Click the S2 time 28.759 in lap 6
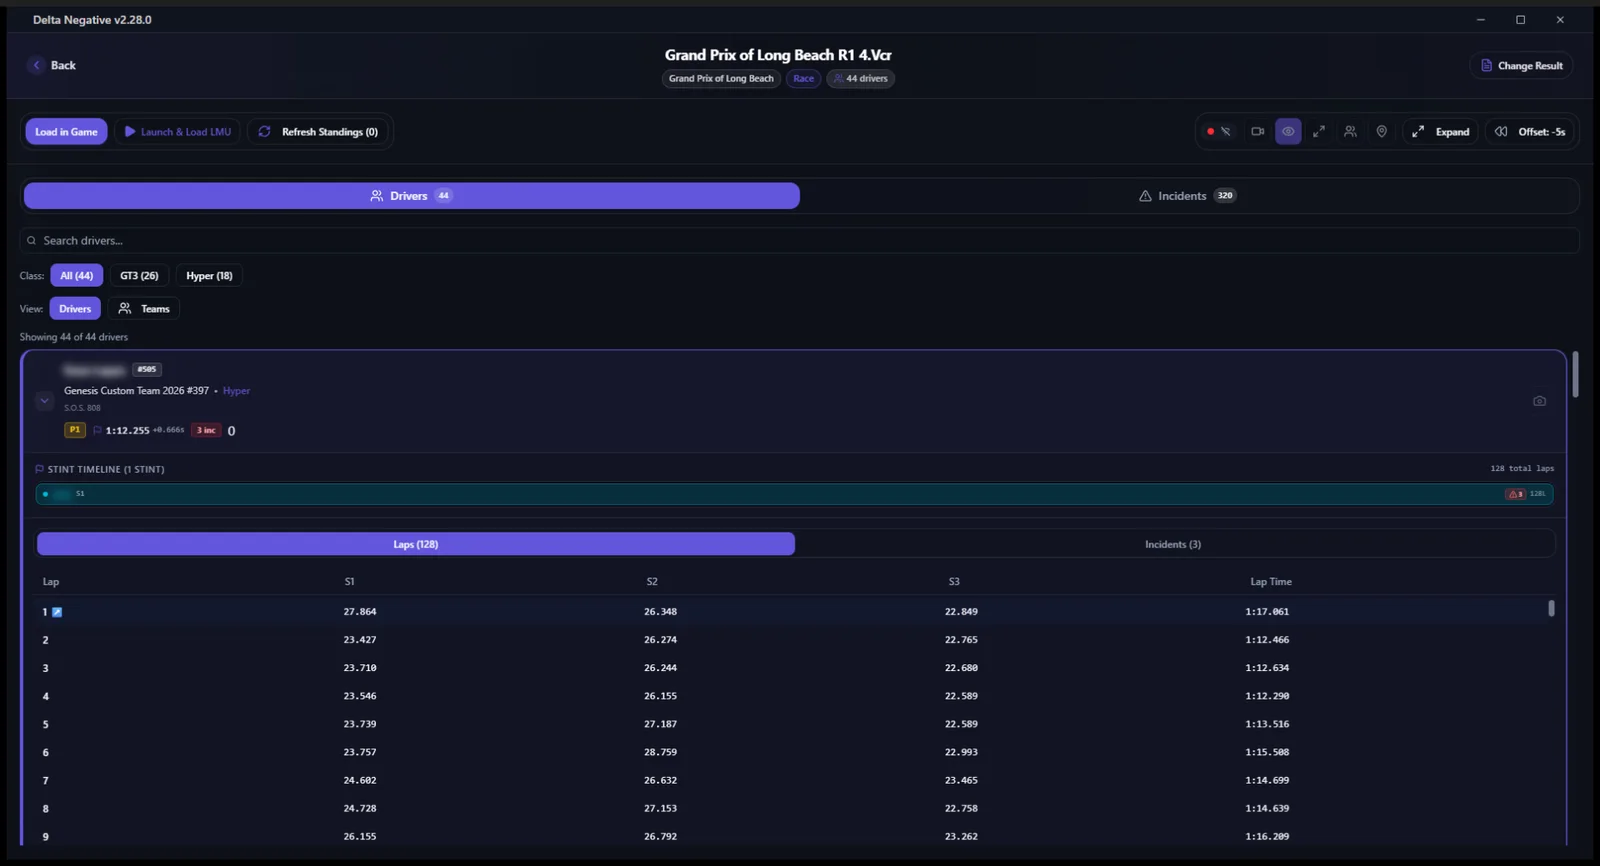This screenshot has height=866, width=1600. click(660, 752)
